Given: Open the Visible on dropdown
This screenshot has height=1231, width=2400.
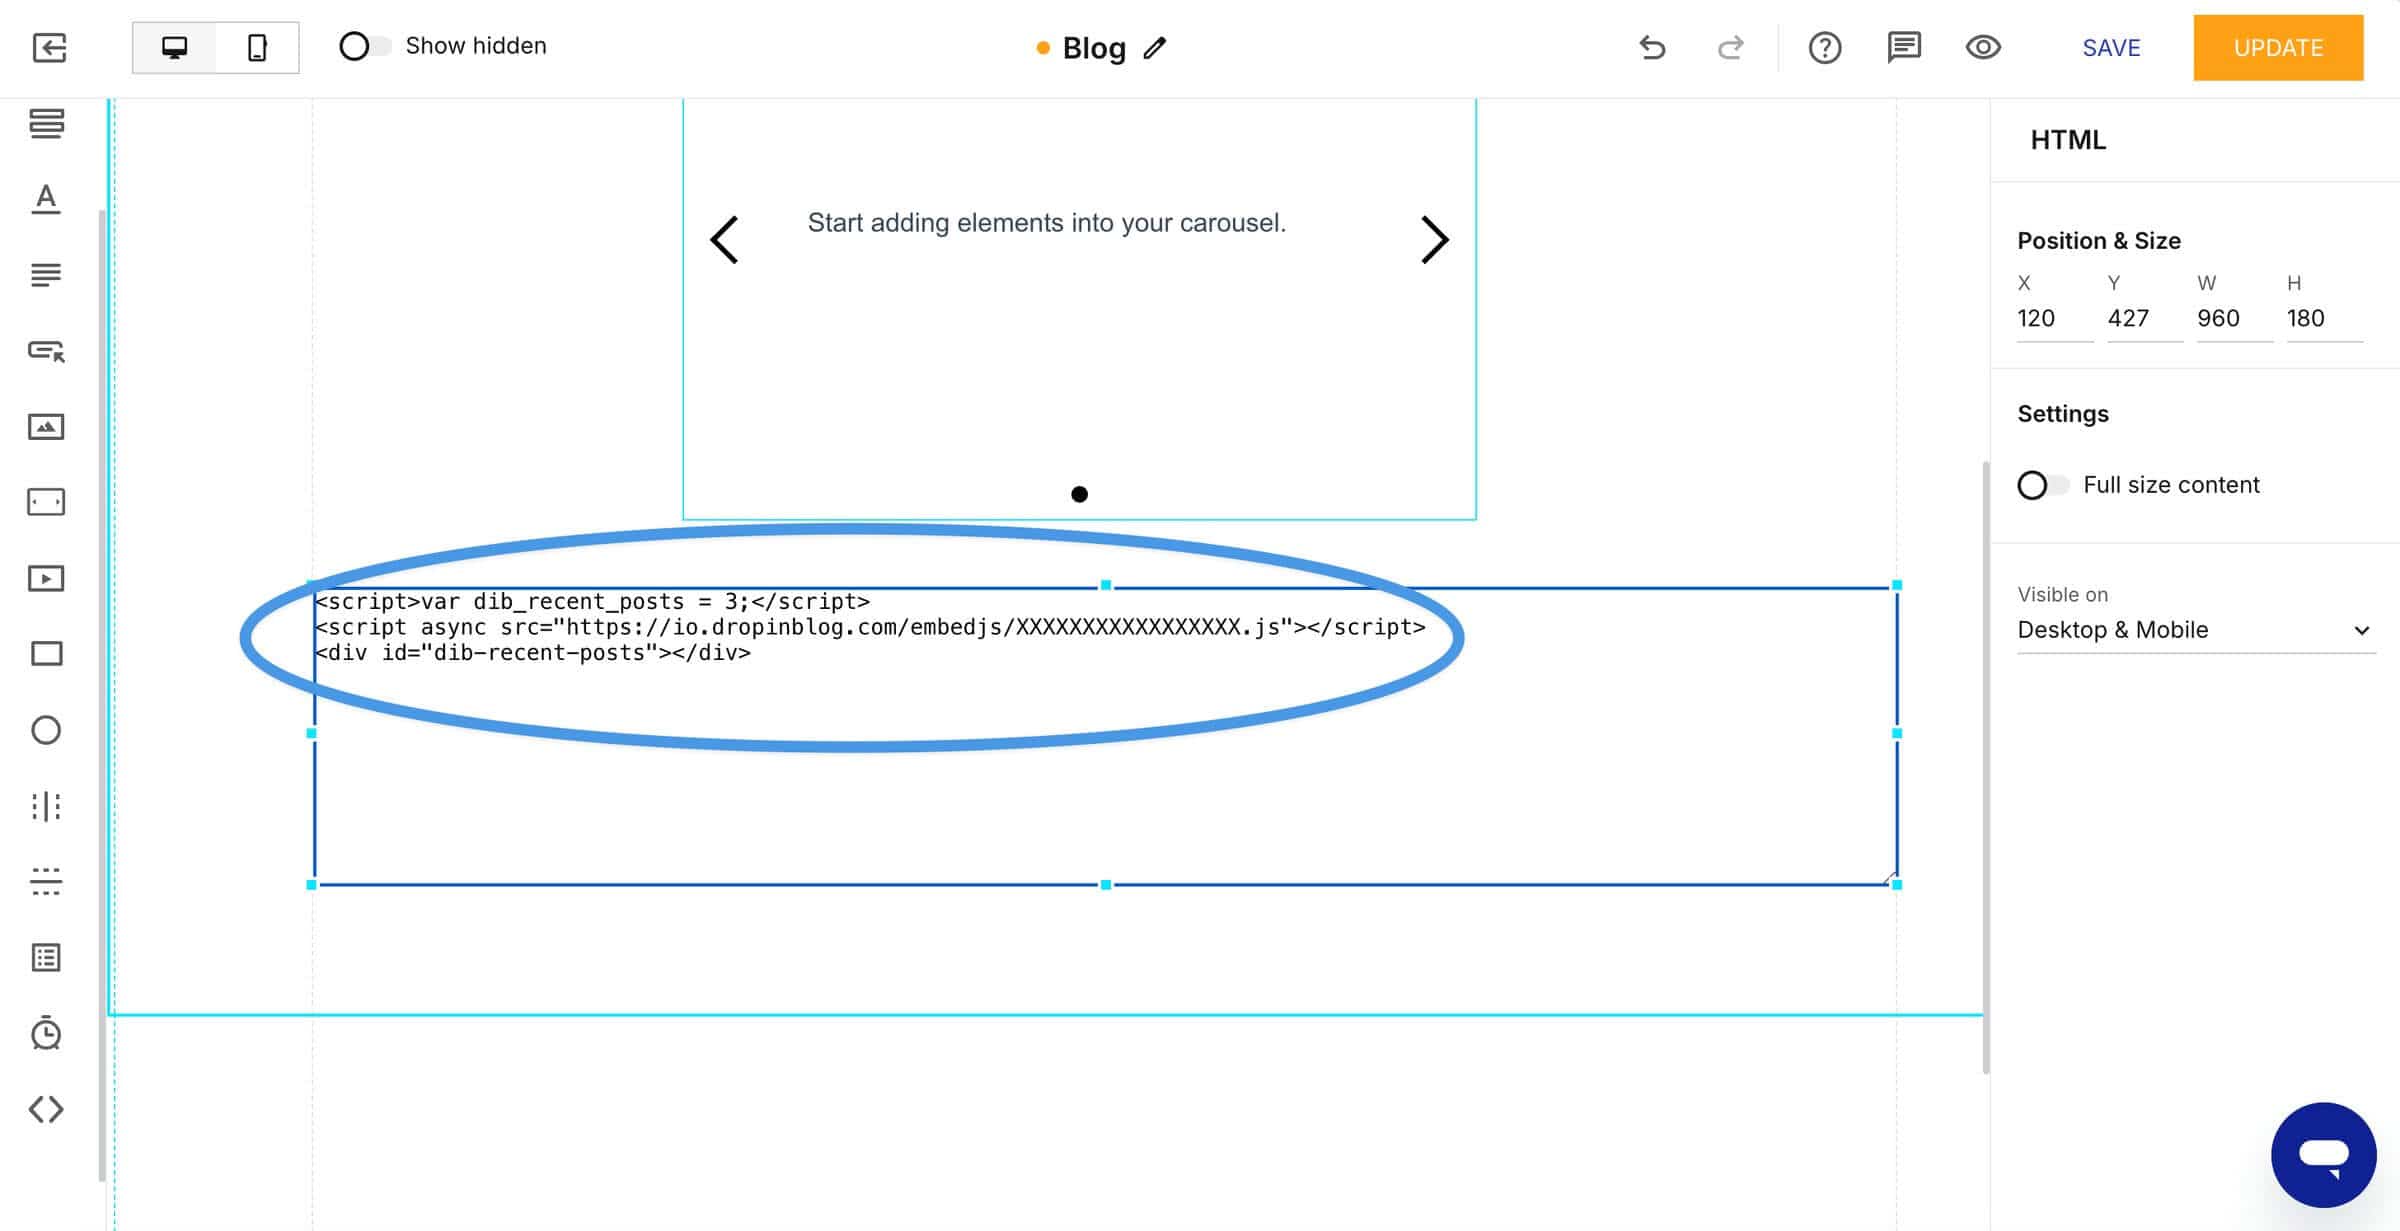Looking at the screenshot, I should [x=2196, y=630].
